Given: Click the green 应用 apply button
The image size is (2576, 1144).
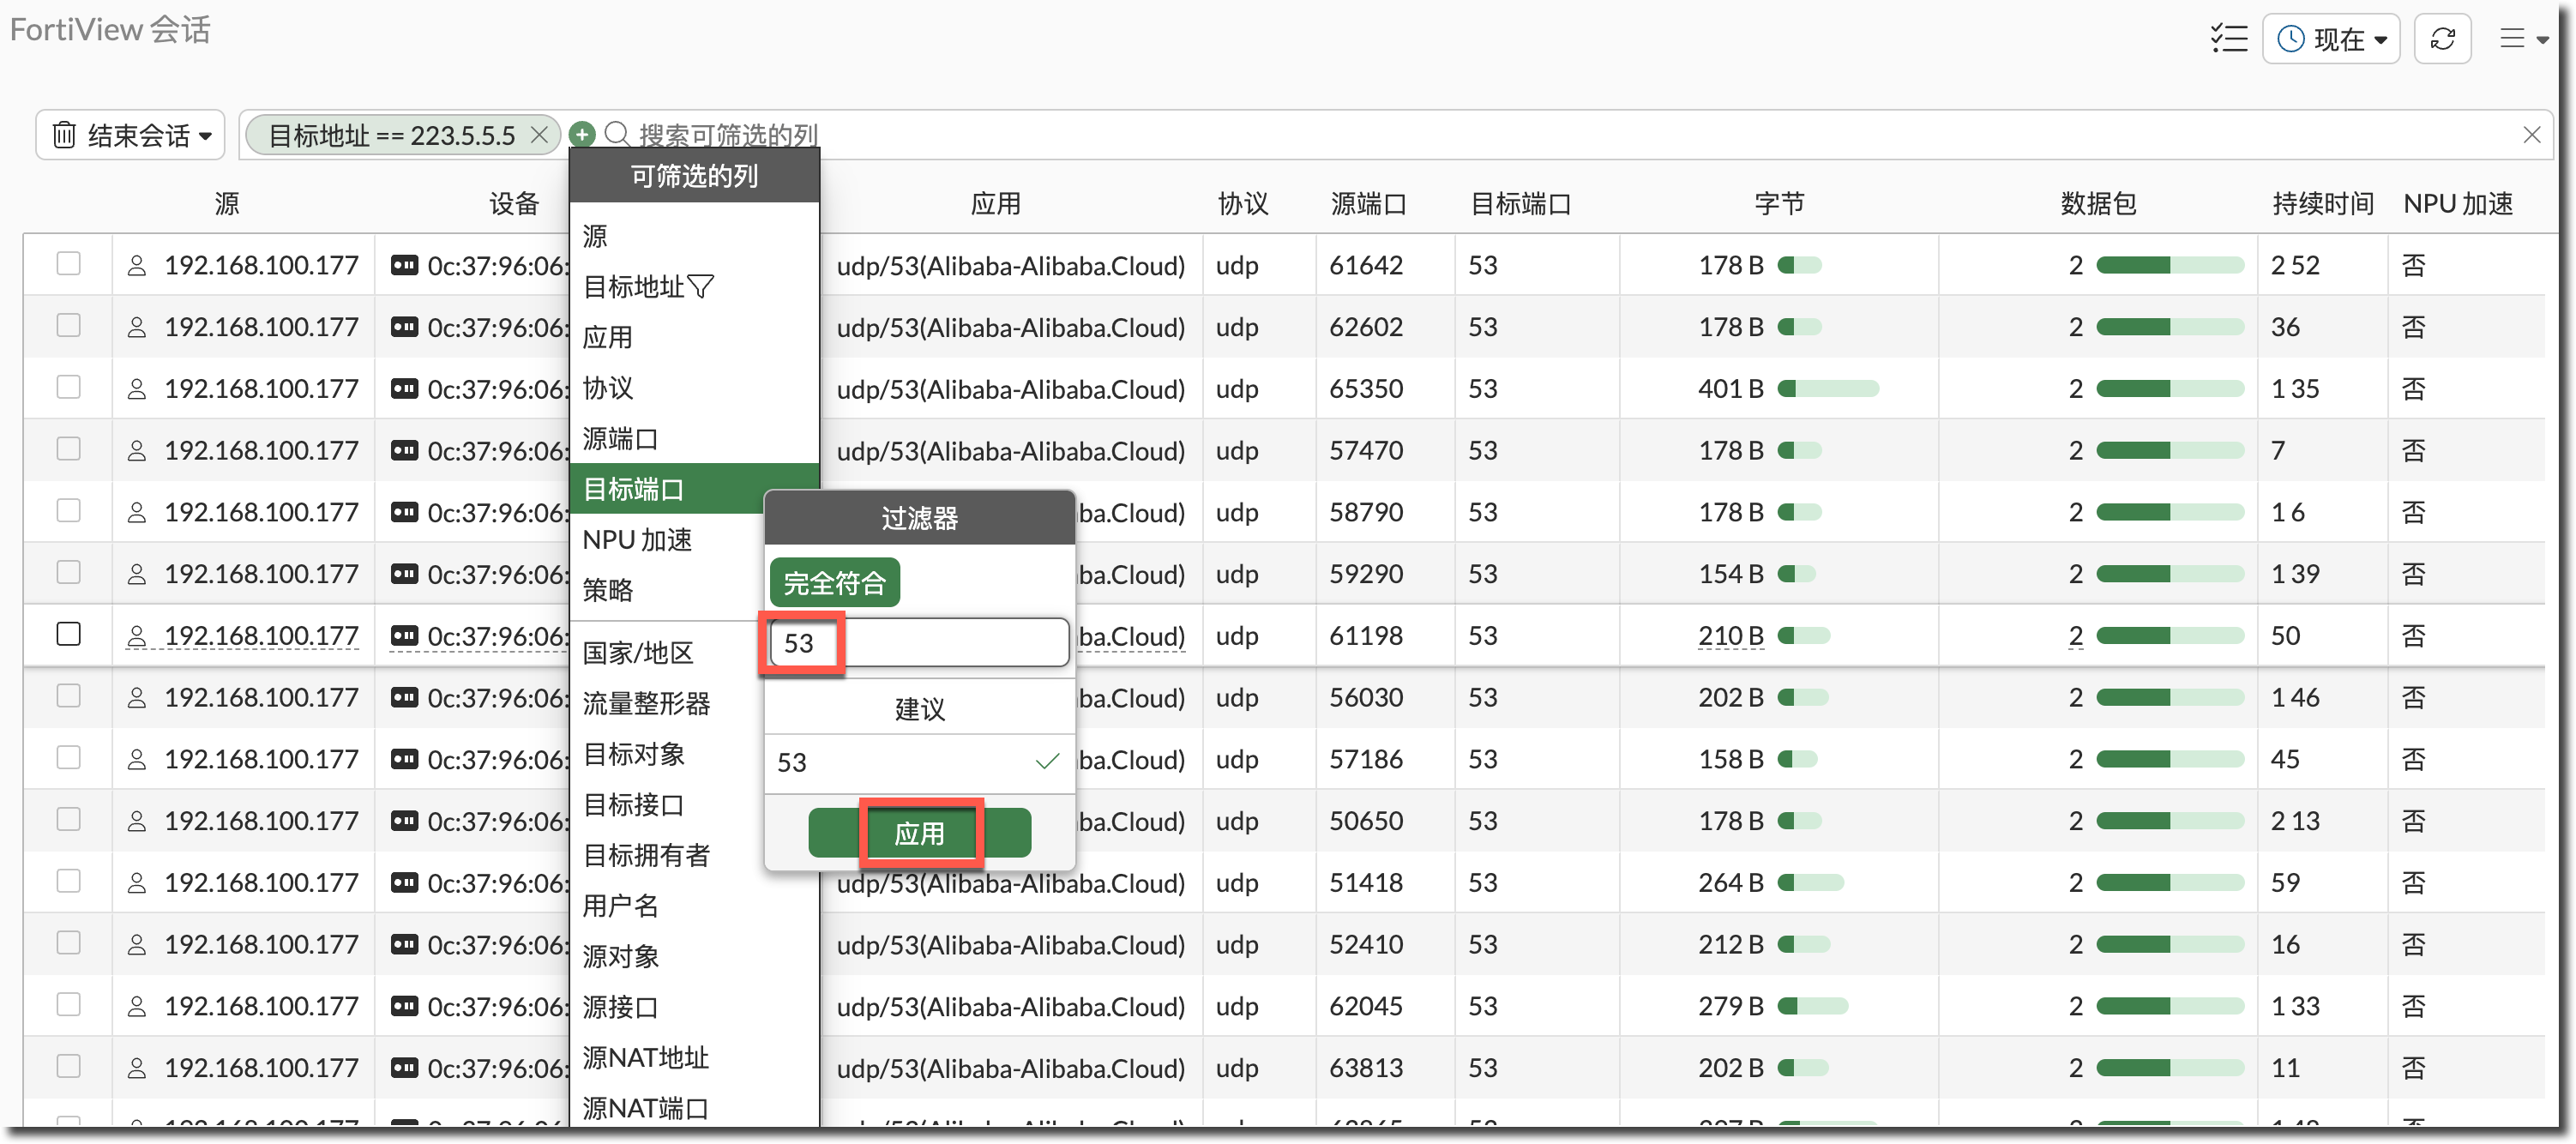Looking at the screenshot, I should coord(919,833).
